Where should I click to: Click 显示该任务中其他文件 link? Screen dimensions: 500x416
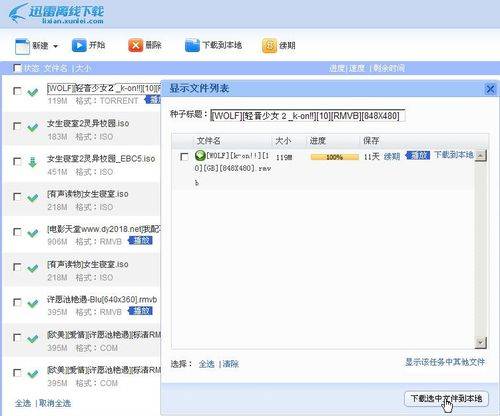445,362
